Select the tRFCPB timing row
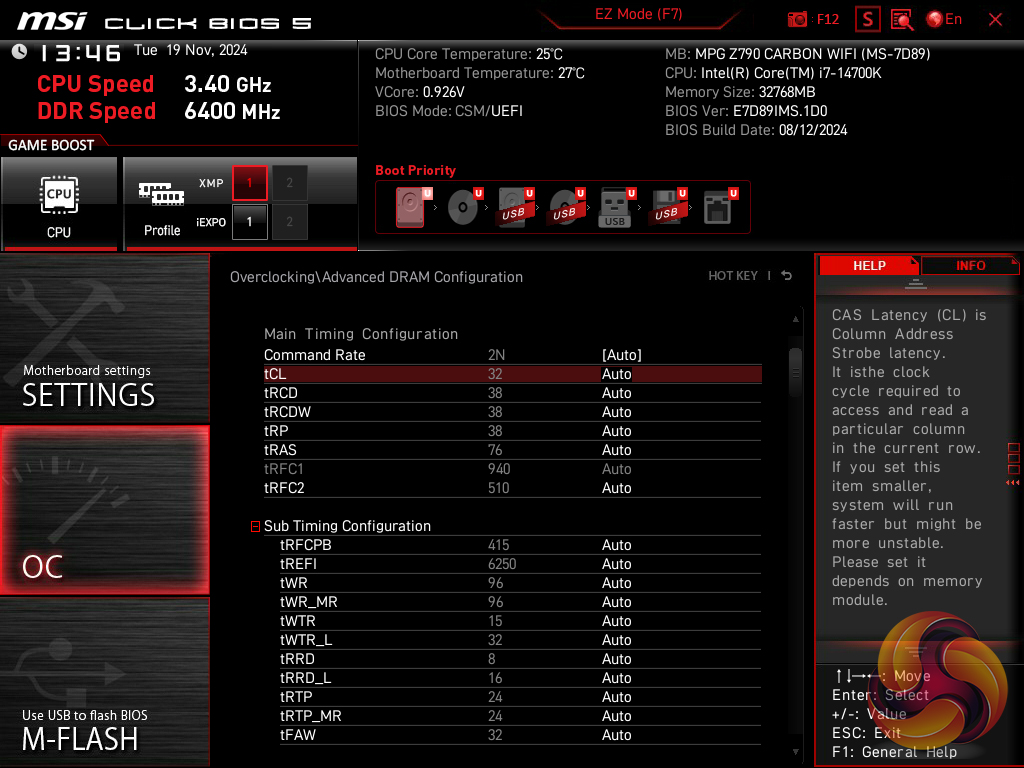Viewport: 1024px width, 768px height. [520, 545]
